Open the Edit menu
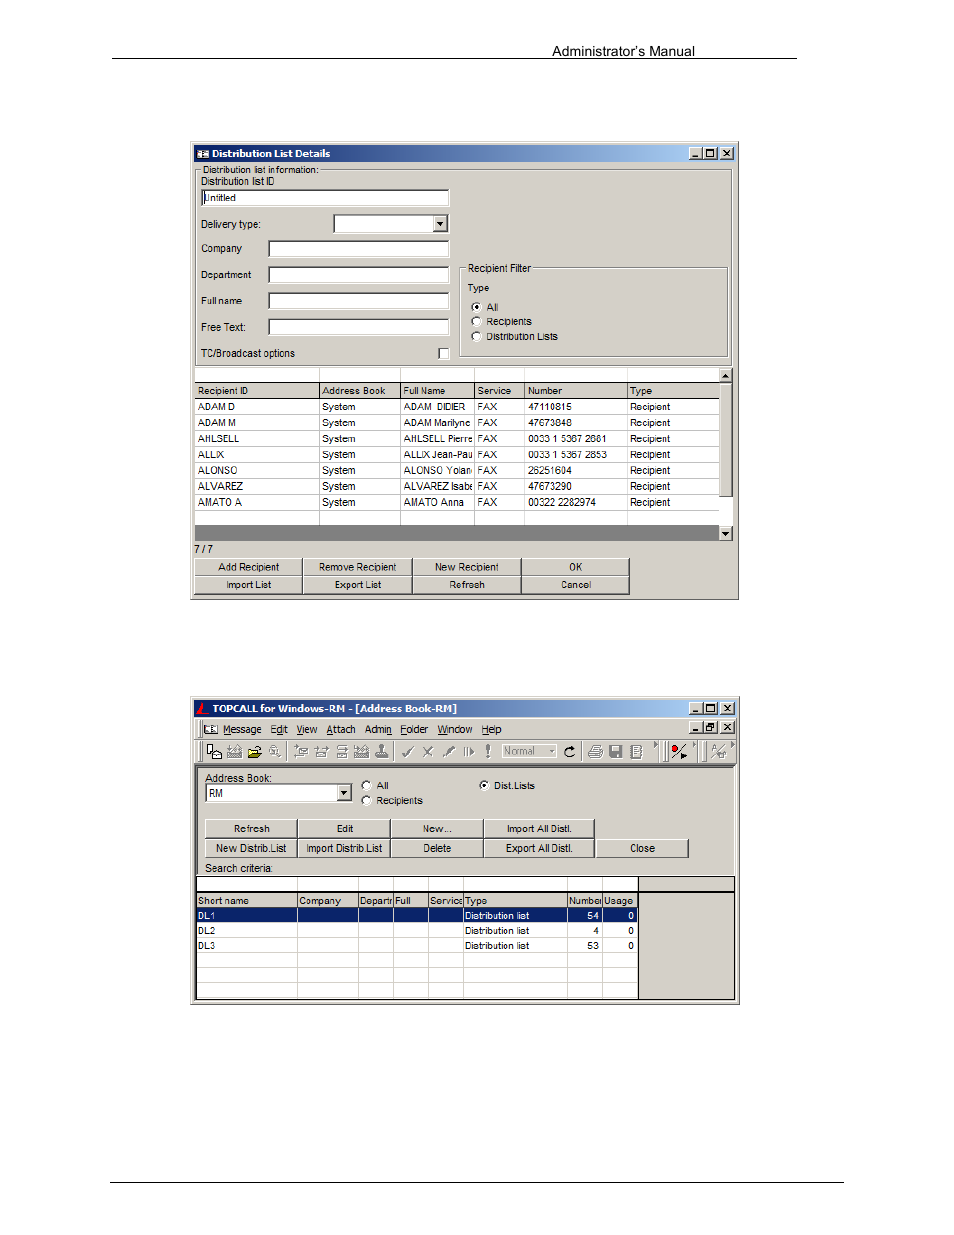The height and width of the screenshot is (1235, 954). coord(279,730)
